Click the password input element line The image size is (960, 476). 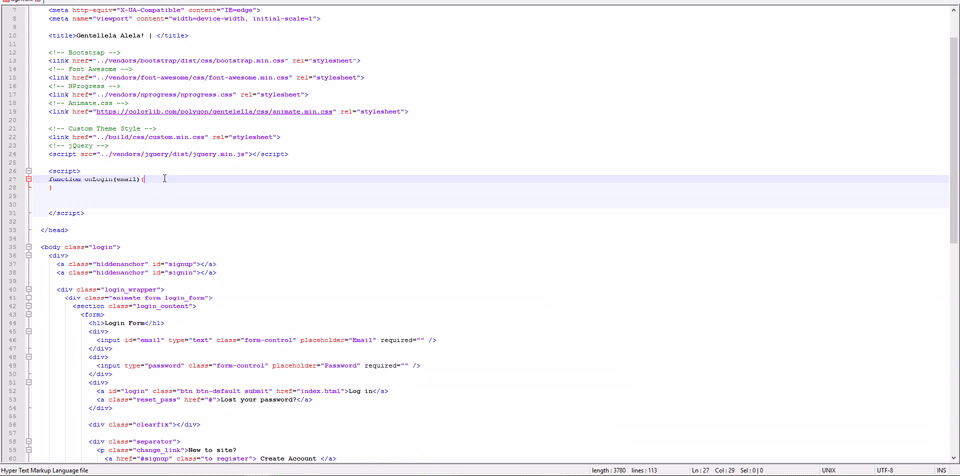(x=258, y=365)
